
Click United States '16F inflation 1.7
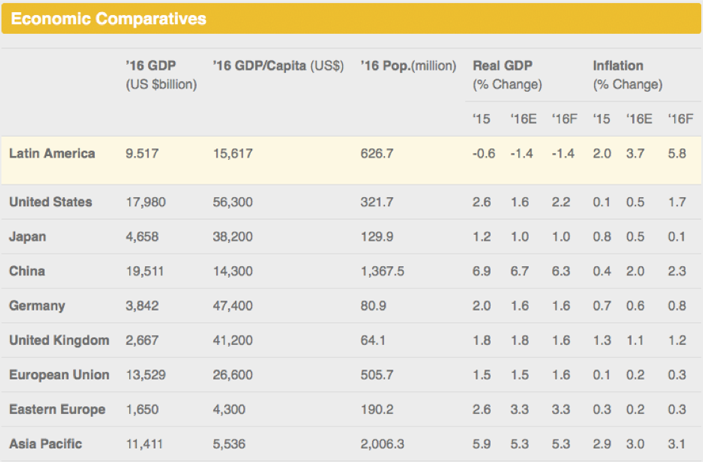point(677,202)
